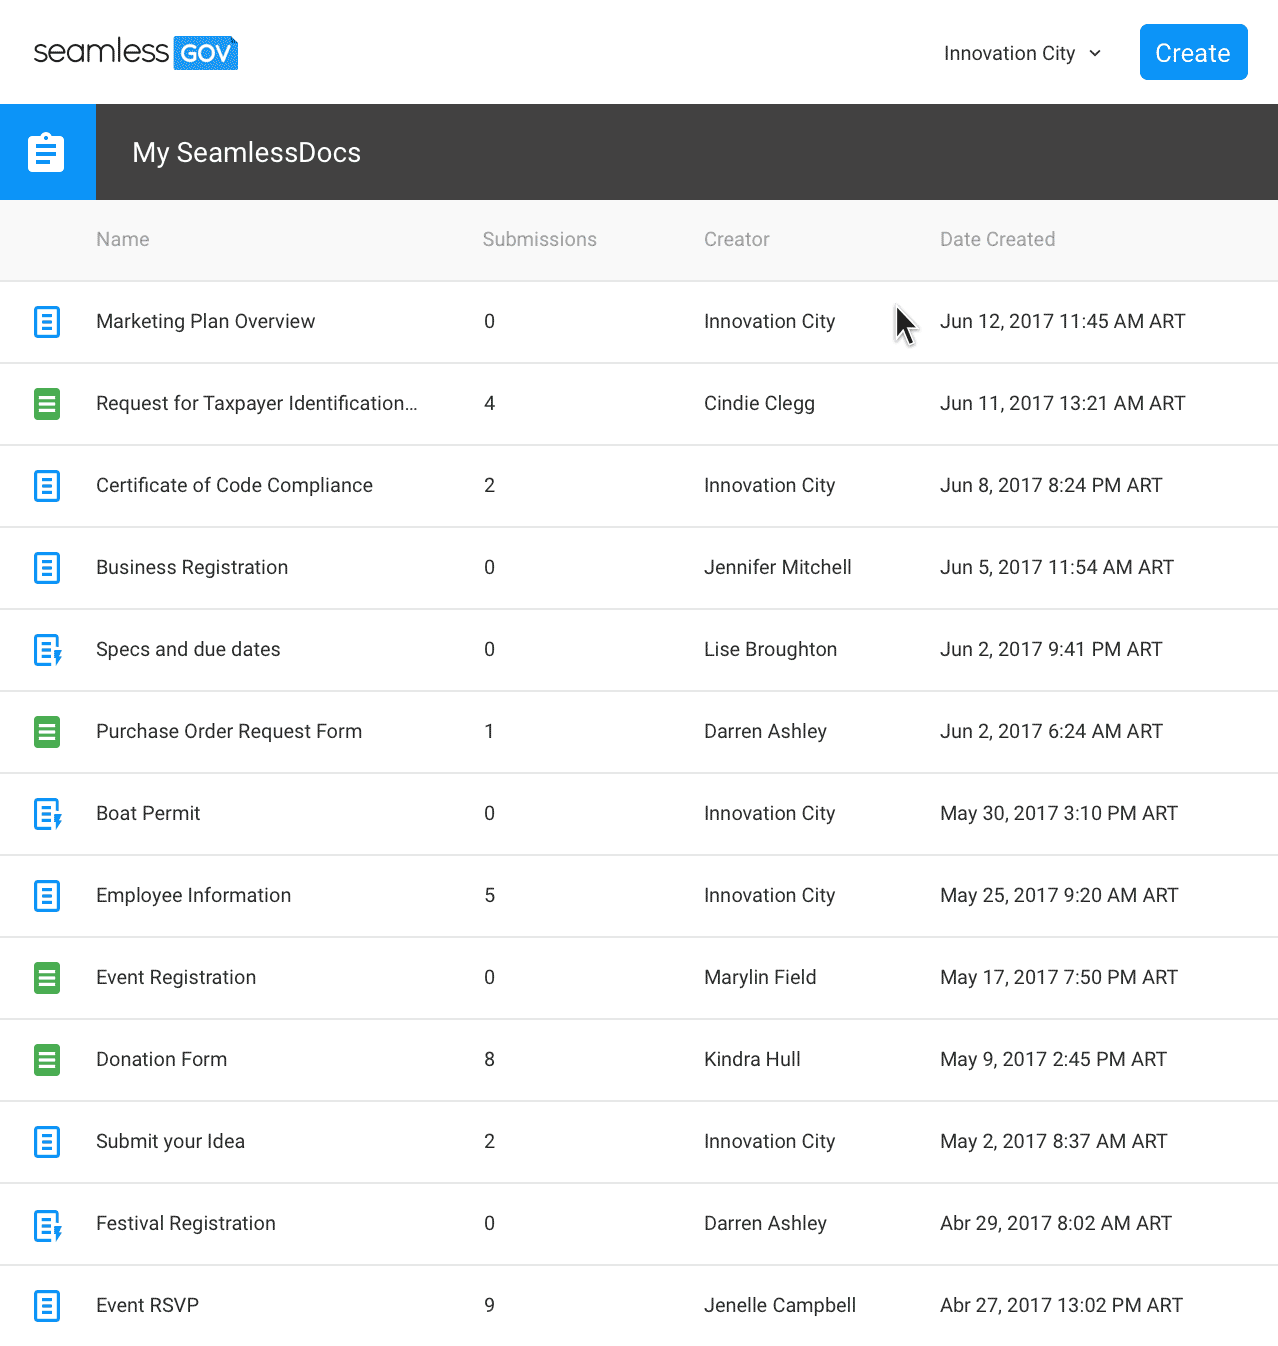The height and width of the screenshot is (1346, 1278).
Task: Click the Request for Taxpayer Identification green icon
Action: (x=47, y=404)
